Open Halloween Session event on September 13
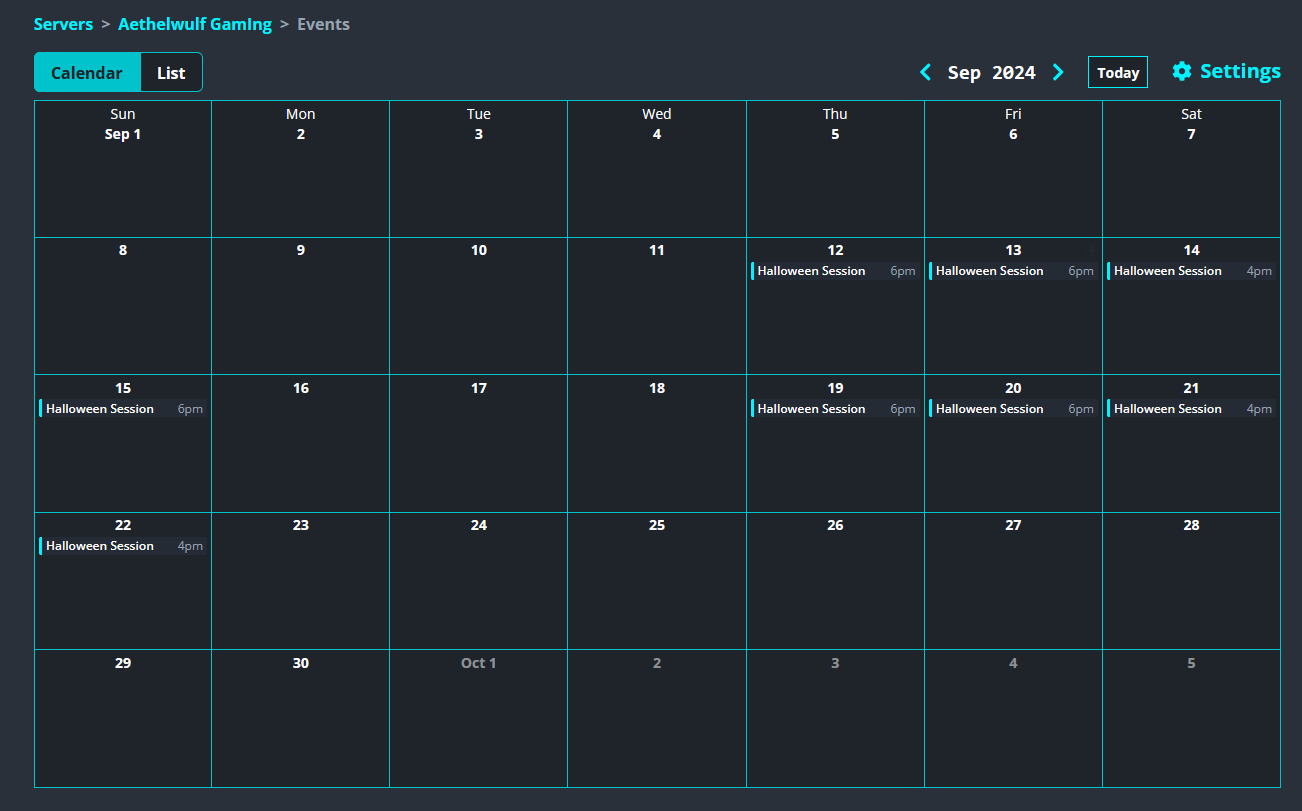The height and width of the screenshot is (811, 1302). [x=1012, y=271]
